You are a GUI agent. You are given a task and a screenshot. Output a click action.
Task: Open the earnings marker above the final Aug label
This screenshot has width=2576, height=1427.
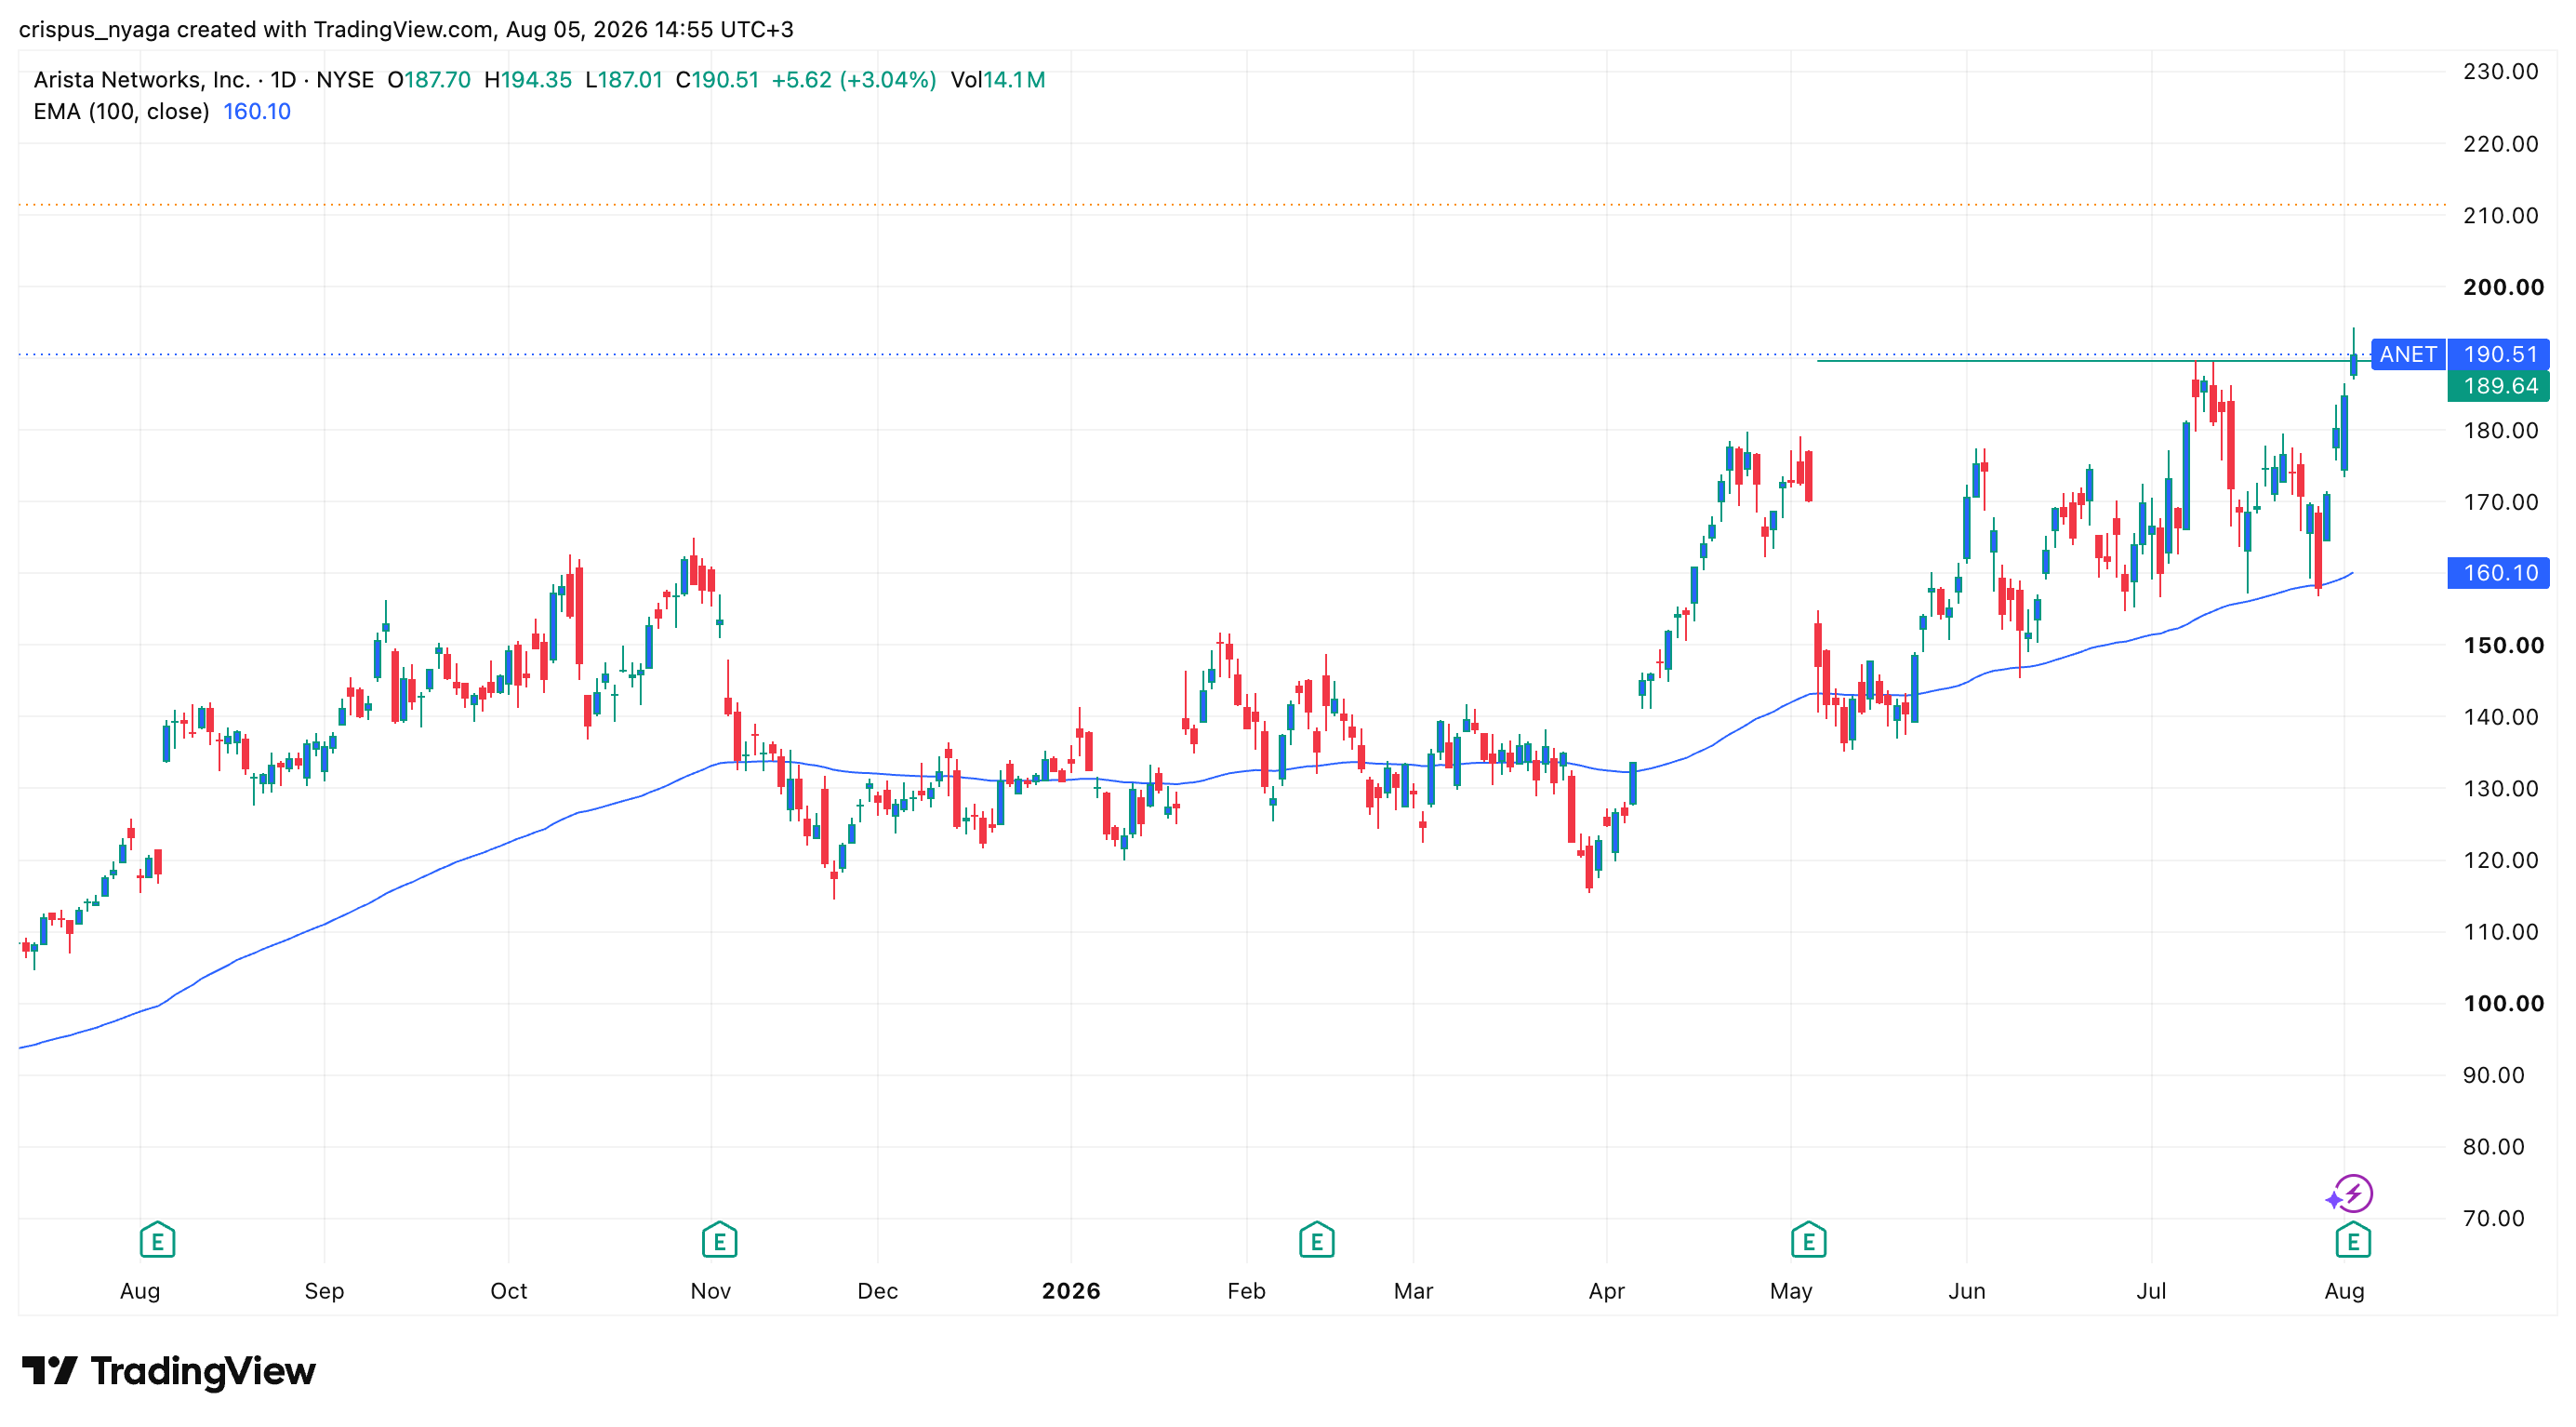(2353, 1240)
